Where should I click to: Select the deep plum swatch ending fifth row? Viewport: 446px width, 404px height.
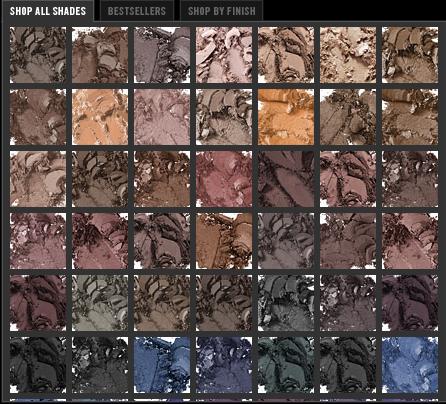pos(410,303)
